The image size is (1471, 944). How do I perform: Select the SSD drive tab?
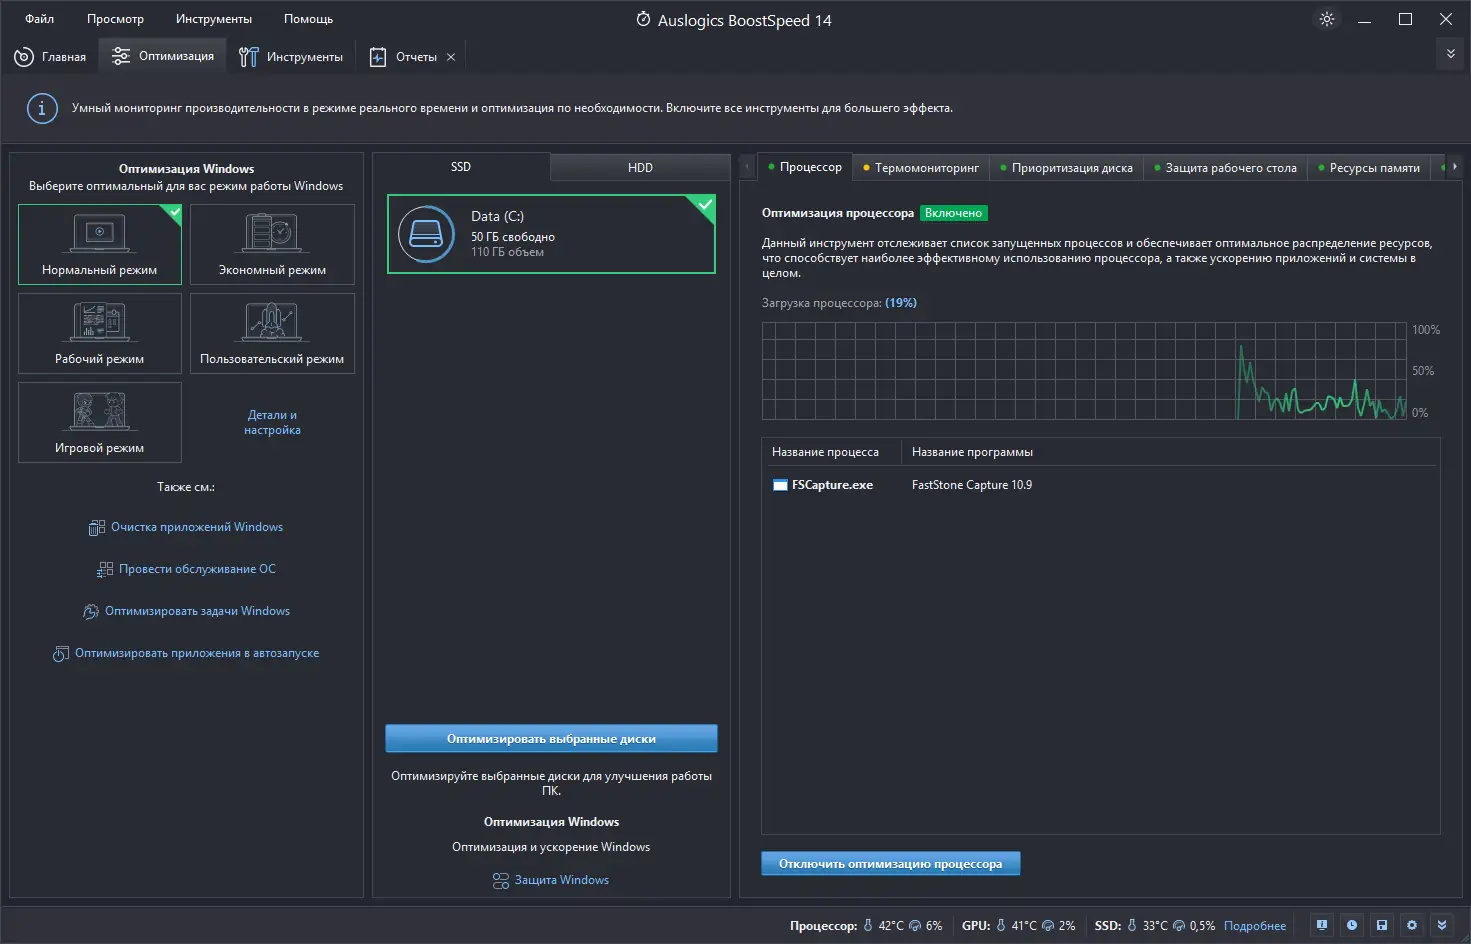click(x=461, y=167)
